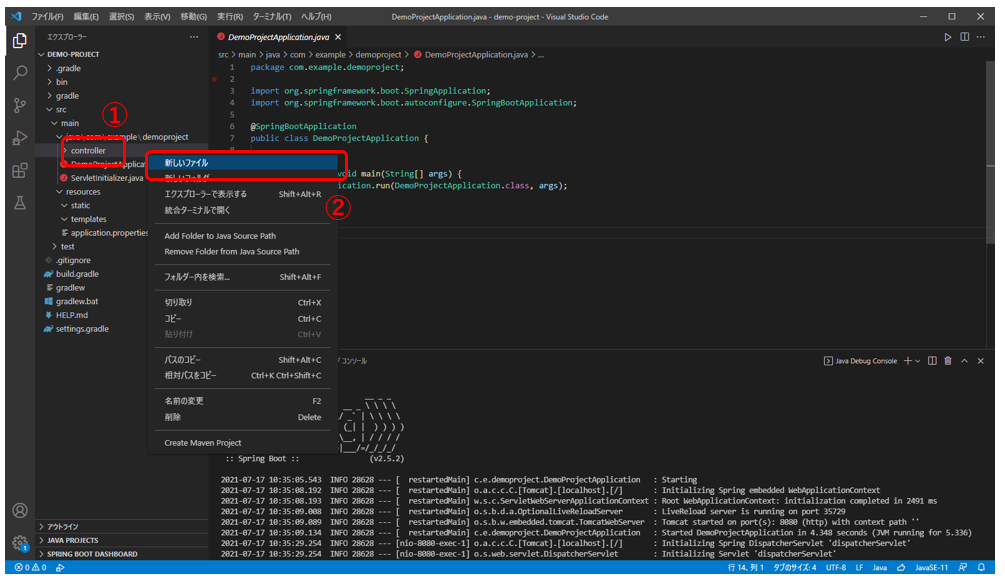
Task: Expand the SPRING BOOT DASHBOARD section
Action: (122, 554)
